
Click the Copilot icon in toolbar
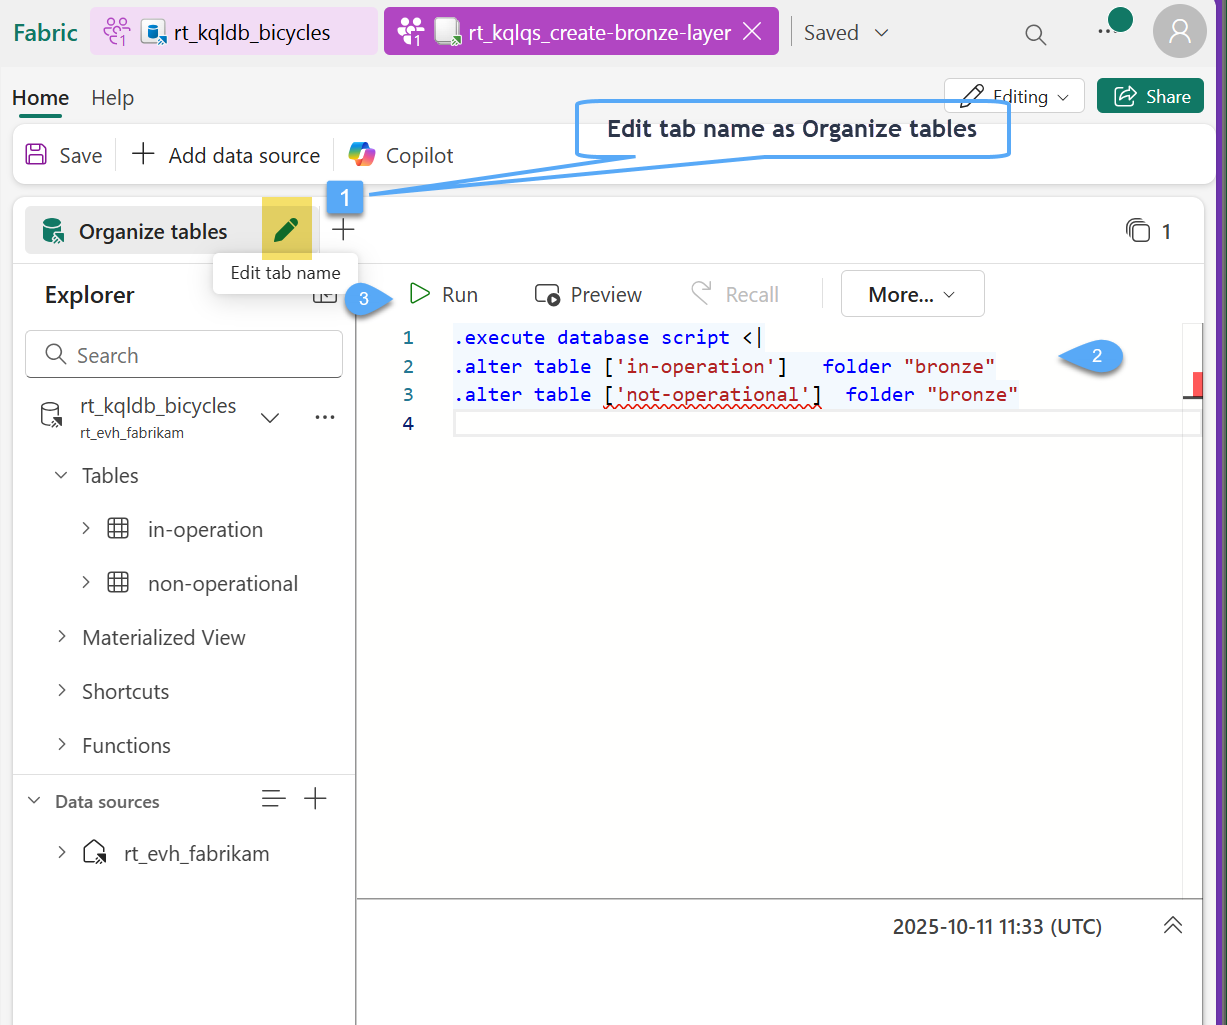coord(362,155)
